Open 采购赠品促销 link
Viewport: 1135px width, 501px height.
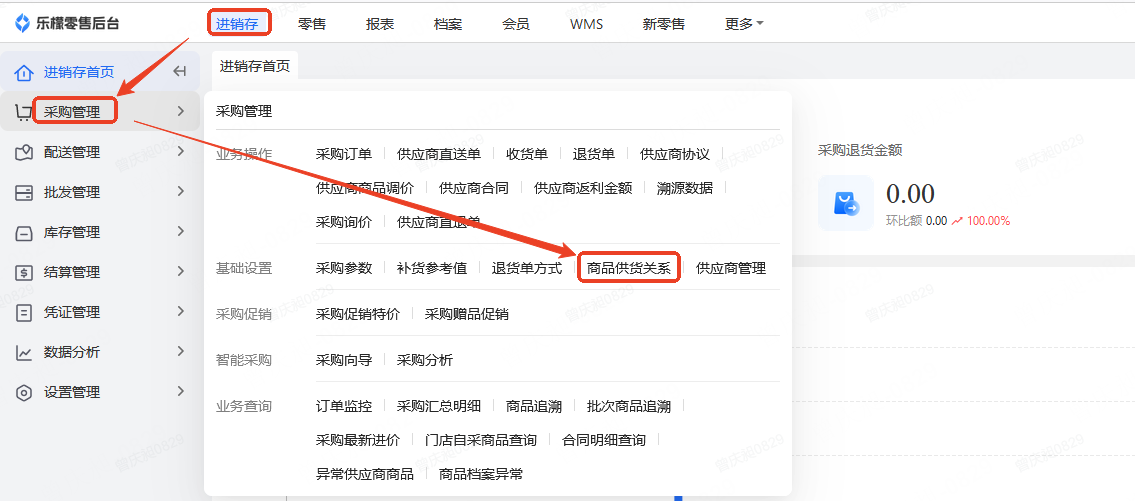pyautogui.click(x=467, y=314)
